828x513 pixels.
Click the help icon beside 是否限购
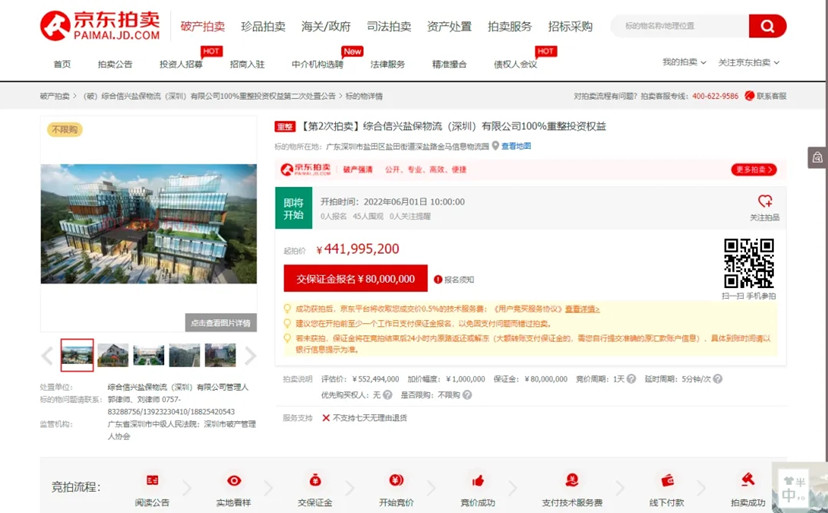(x=467, y=395)
